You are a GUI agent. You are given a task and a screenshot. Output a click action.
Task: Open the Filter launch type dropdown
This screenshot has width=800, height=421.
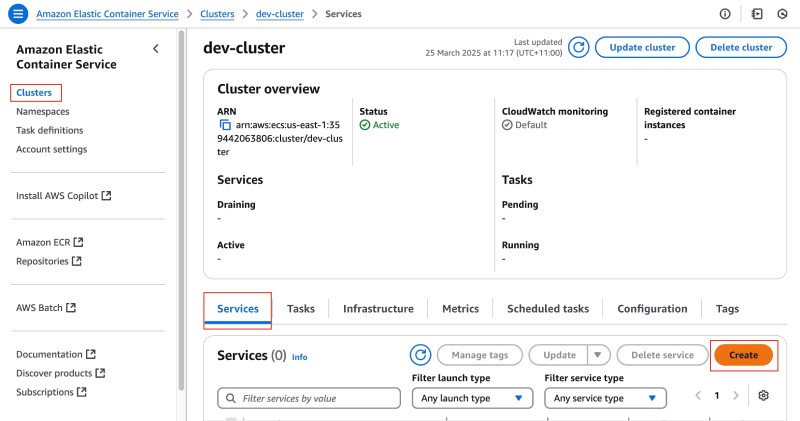pos(472,398)
